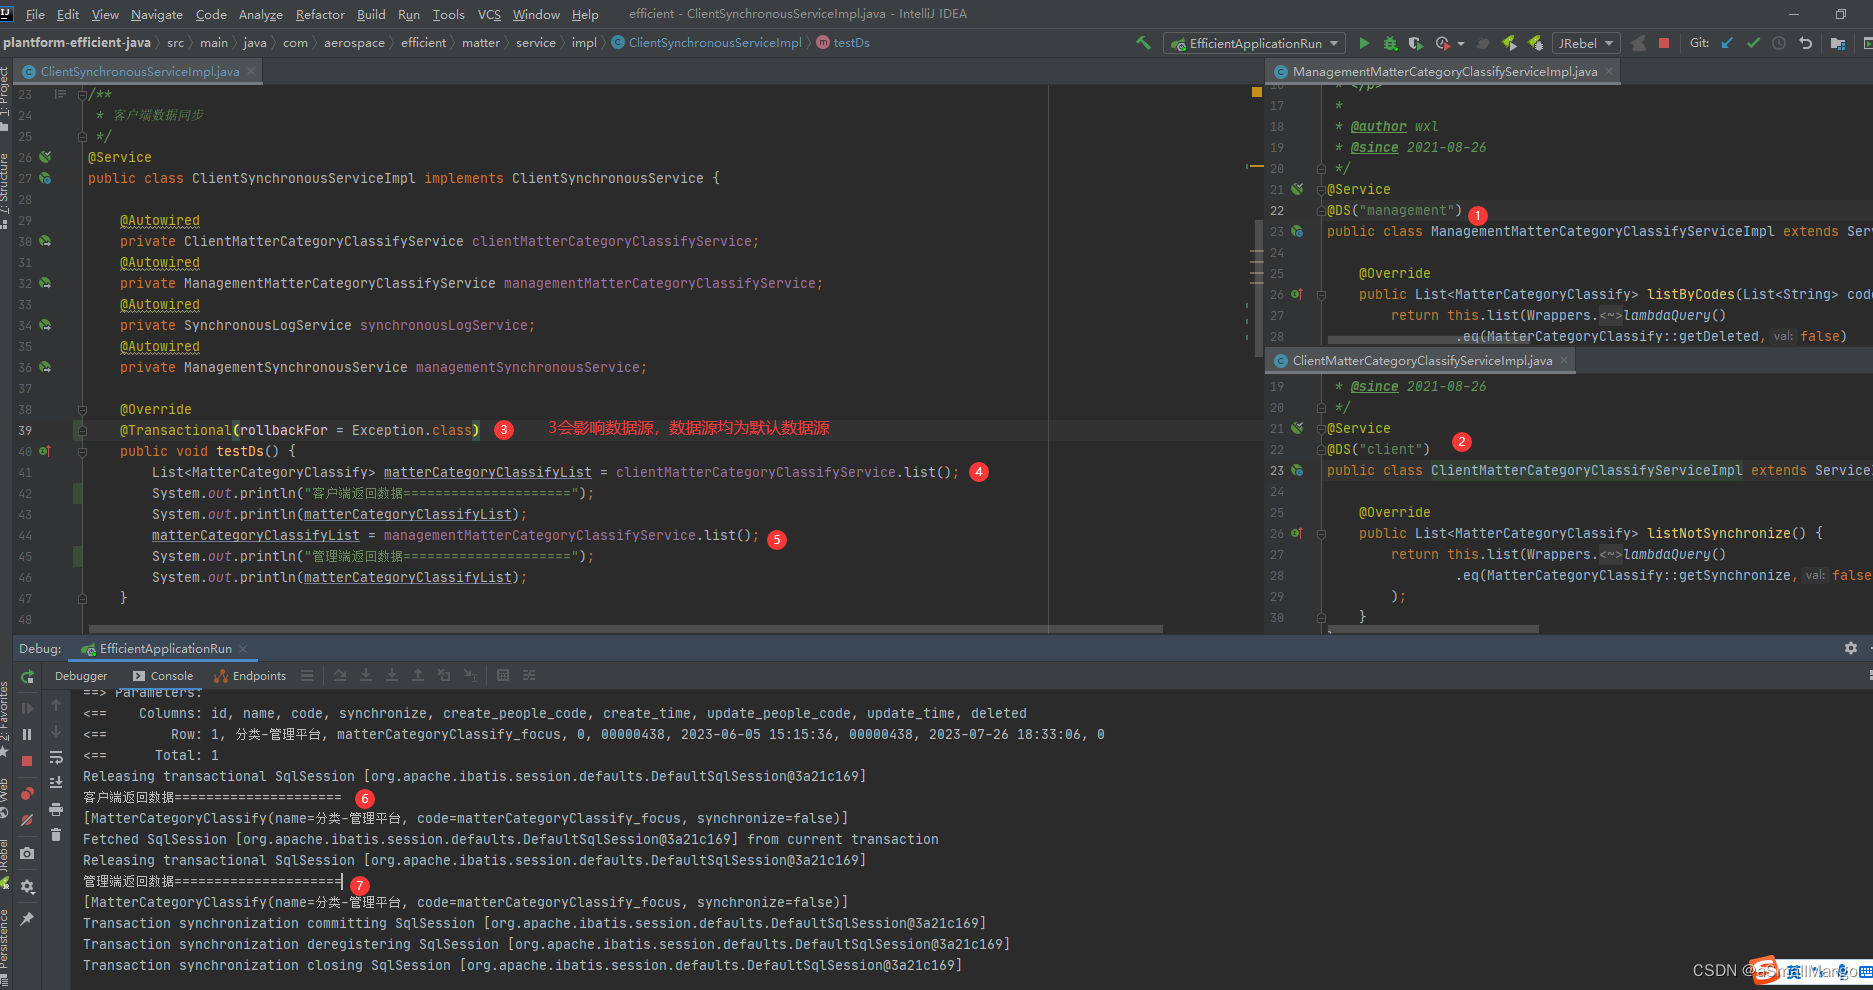Open the Help menu
1873x990 pixels.
click(585, 14)
